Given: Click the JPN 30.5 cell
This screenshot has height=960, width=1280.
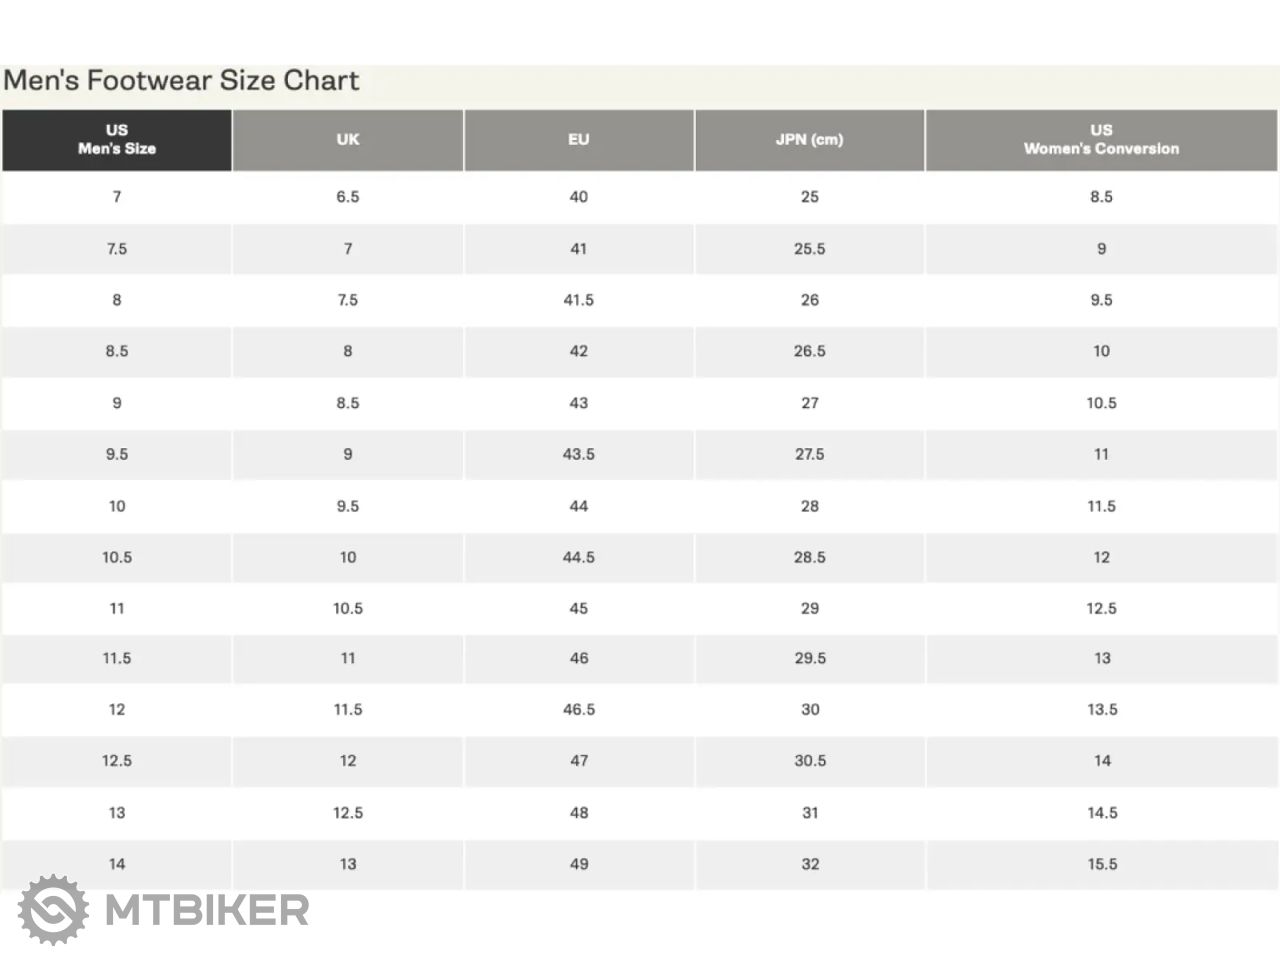Looking at the screenshot, I should pyautogui.click(x=810, y=761).
